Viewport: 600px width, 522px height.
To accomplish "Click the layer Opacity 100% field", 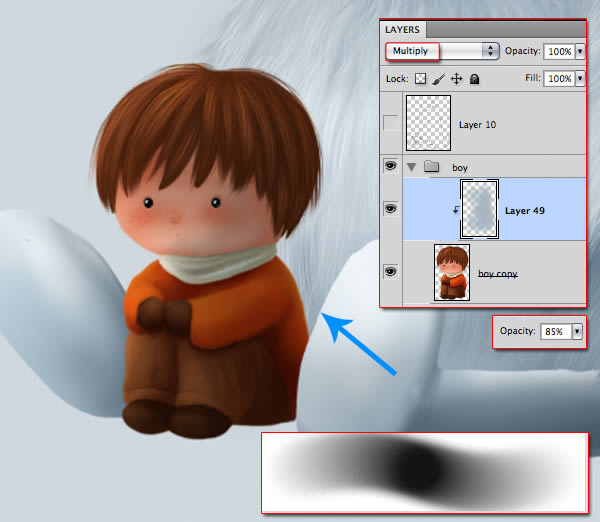I will [559, 51].
